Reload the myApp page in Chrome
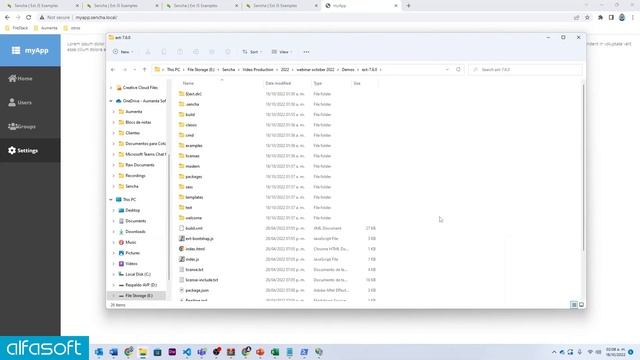The width and height of the screenshot is (640, 360). click(x=29, y=18)
